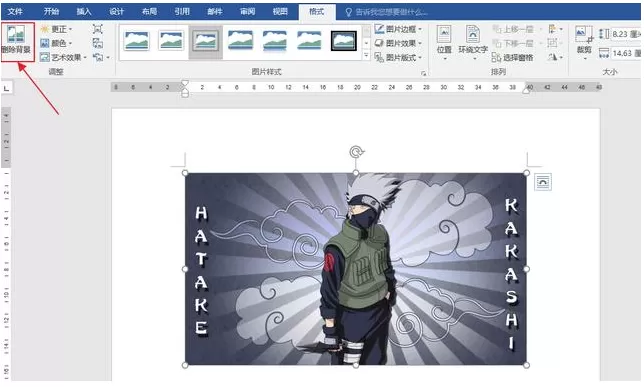Click the Layout Options icon beside the picture
The image size is (644, 387).
tap(543, 182)
